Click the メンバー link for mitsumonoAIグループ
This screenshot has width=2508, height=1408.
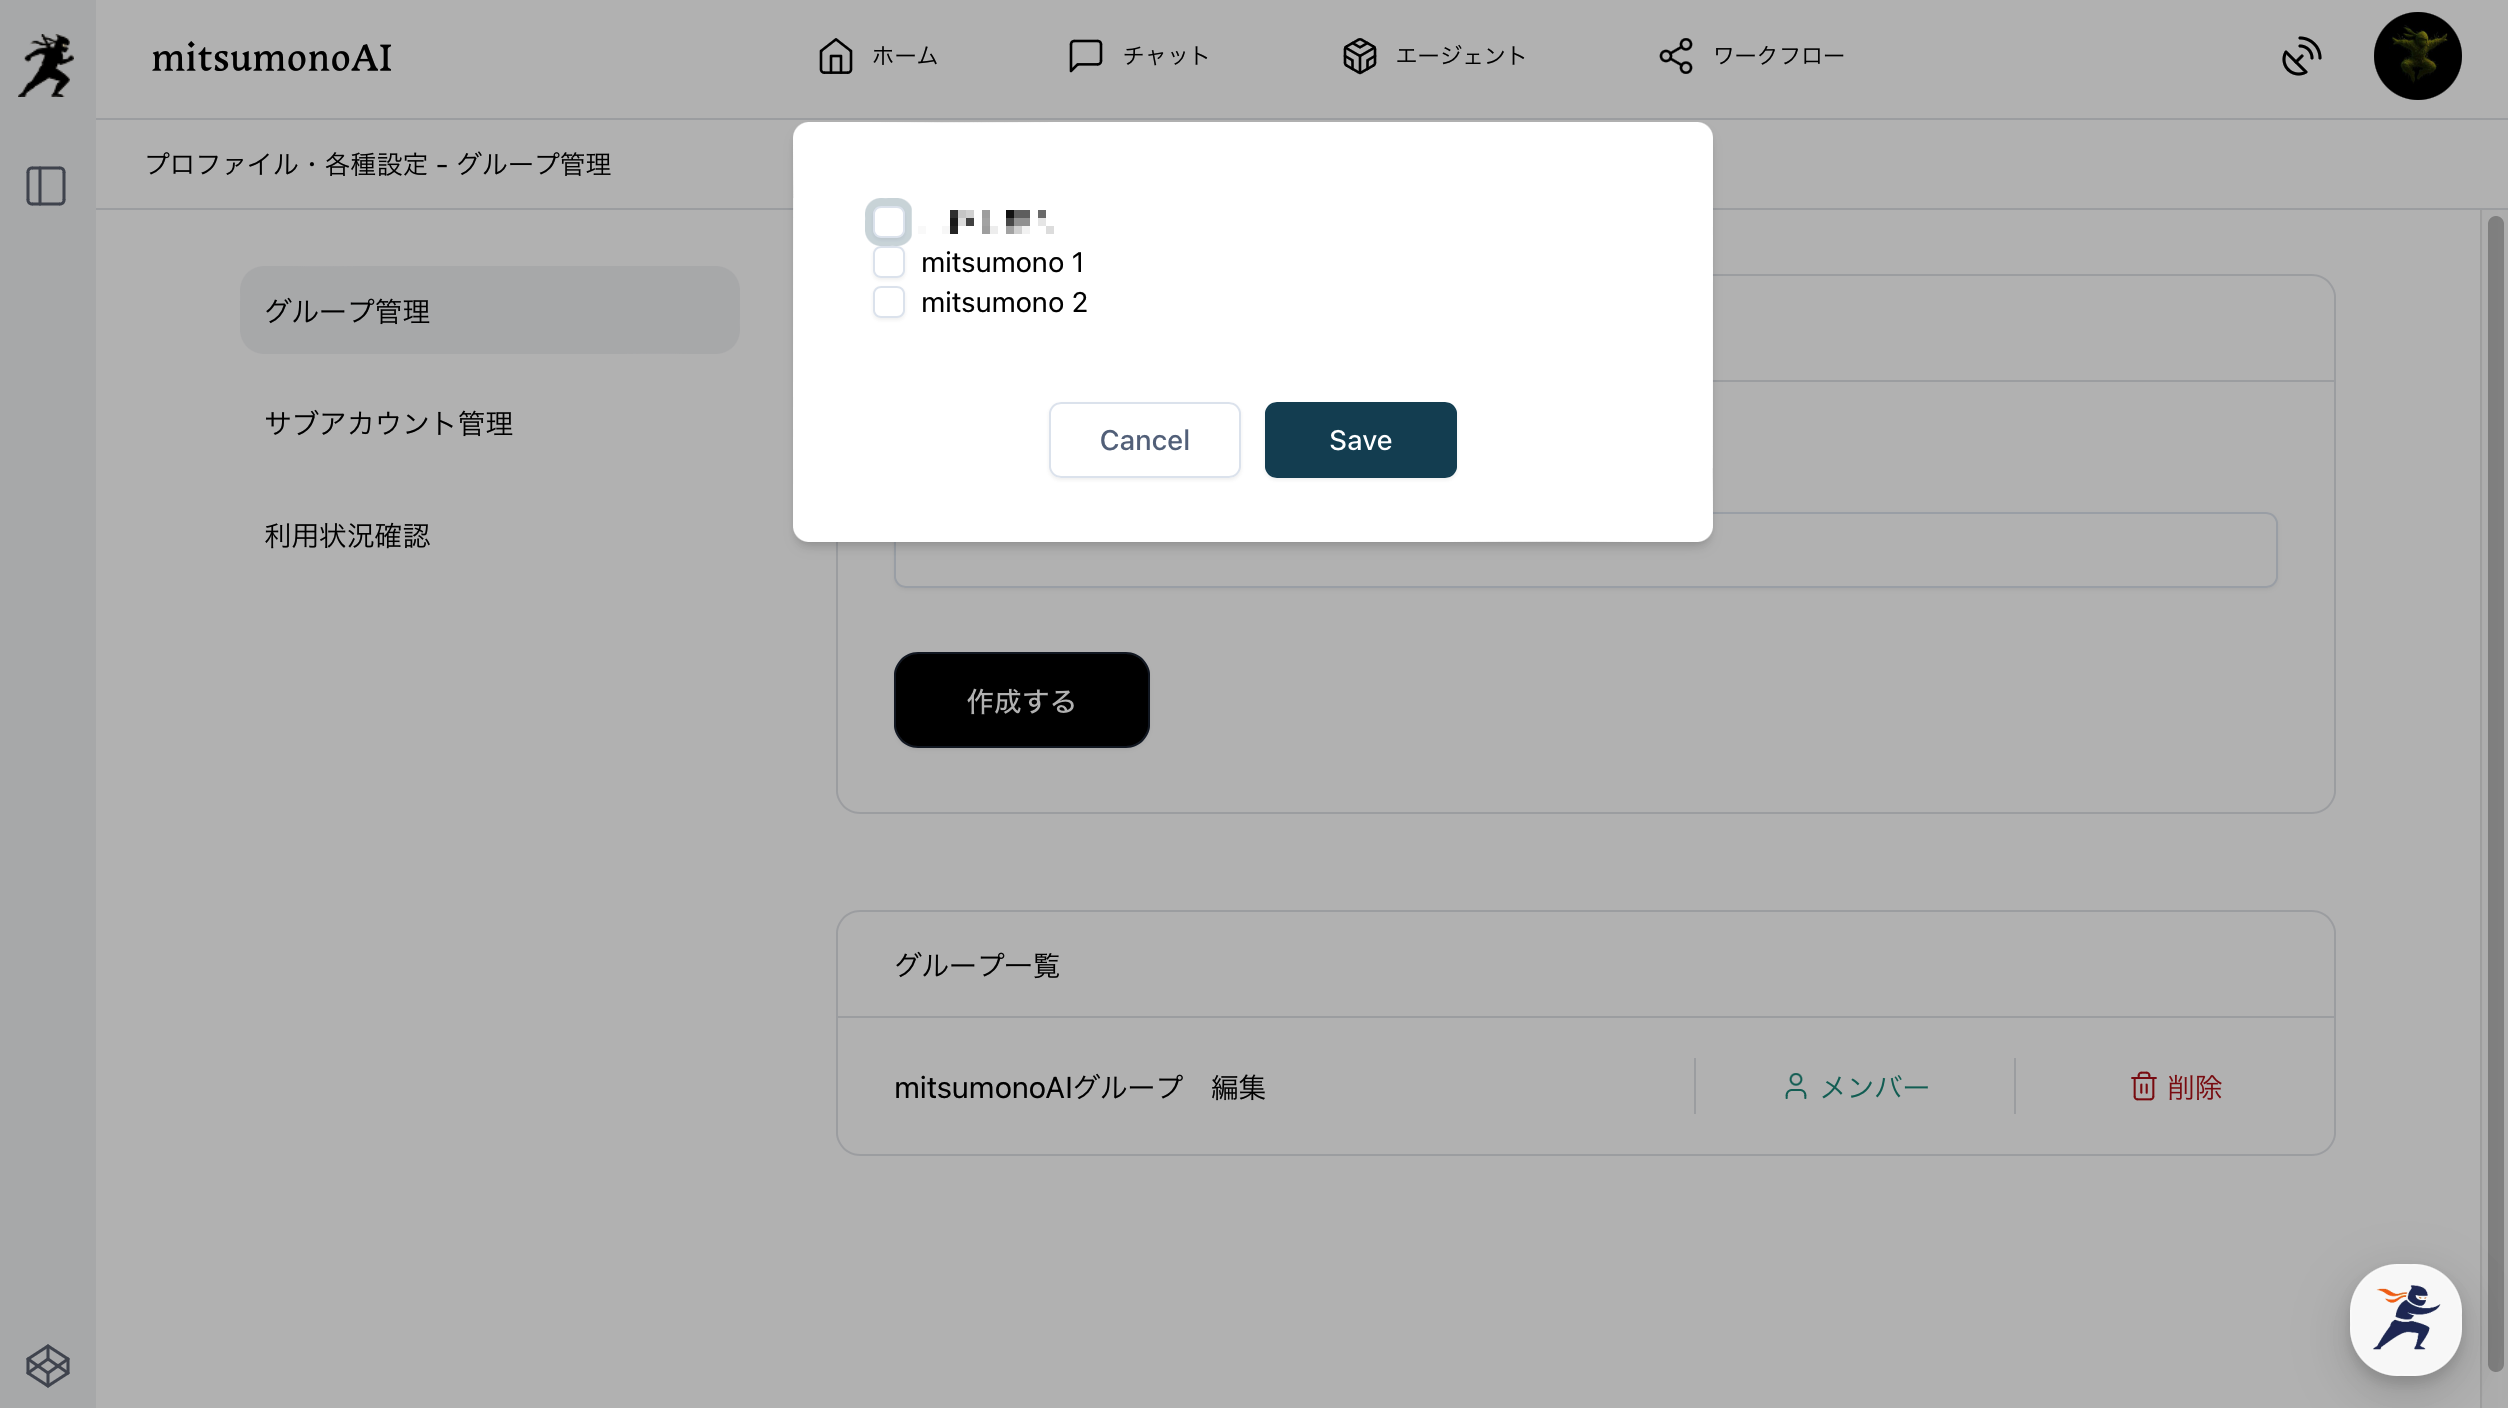[1856, 1087]
